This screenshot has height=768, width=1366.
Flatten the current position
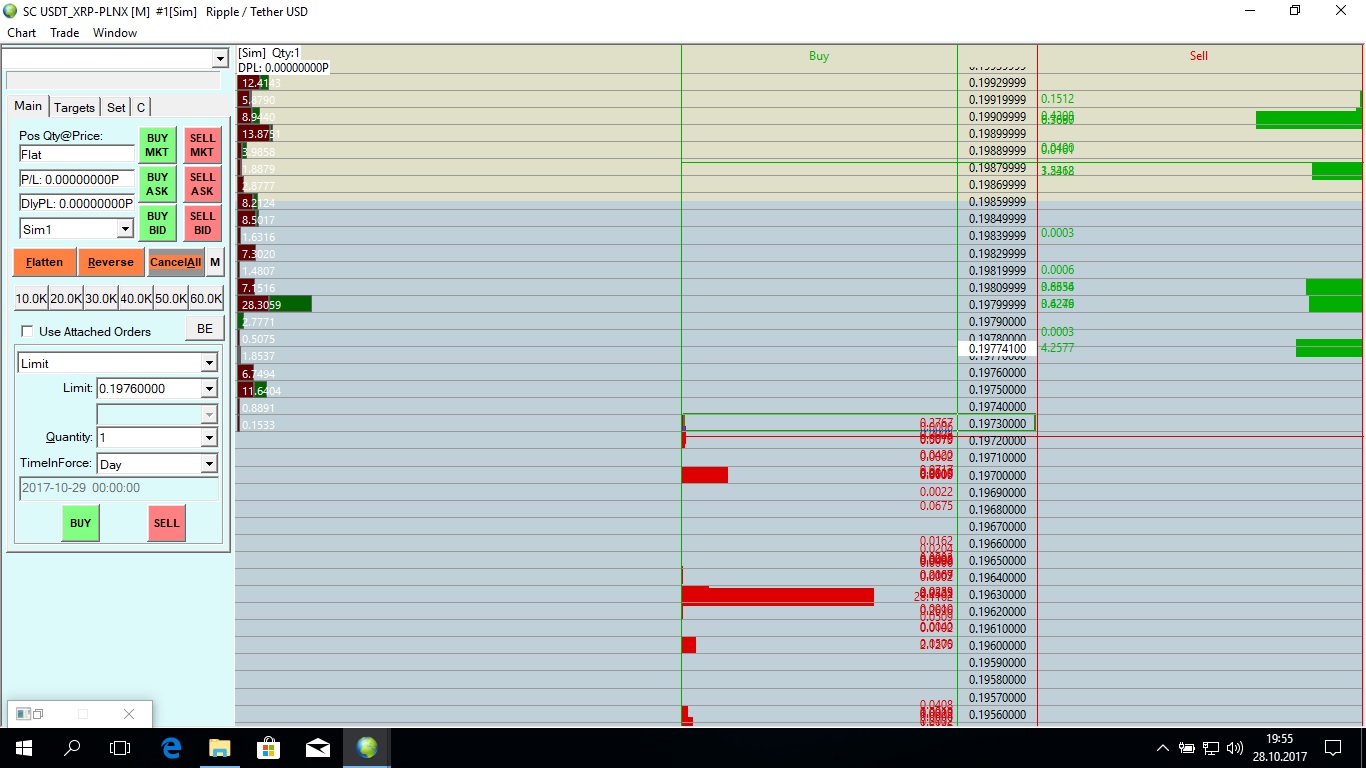pos(44,262)
